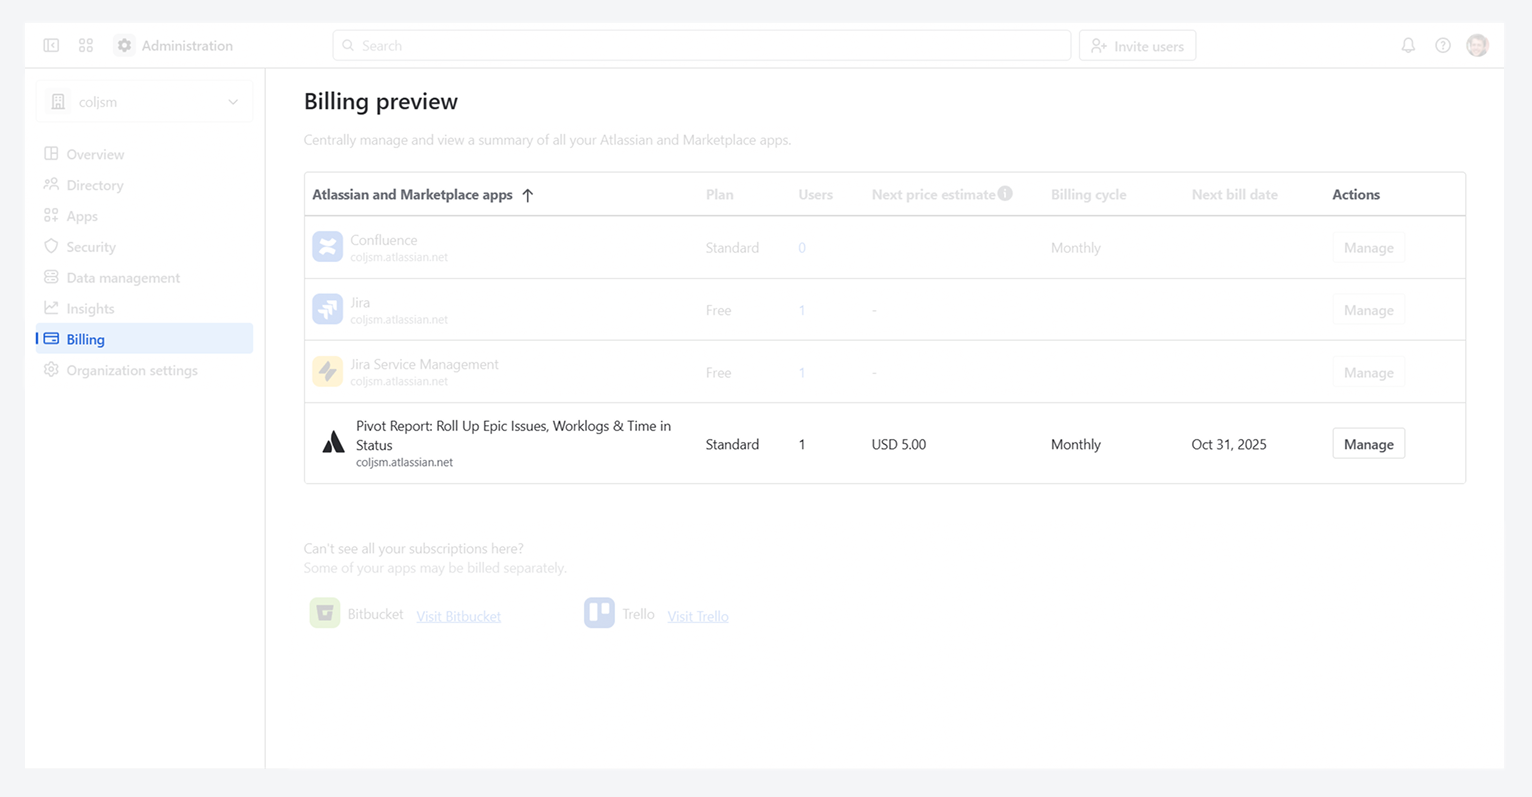Open the Visit Trello link
This screenshot has width=1532, height=797.
coord(698,616)
